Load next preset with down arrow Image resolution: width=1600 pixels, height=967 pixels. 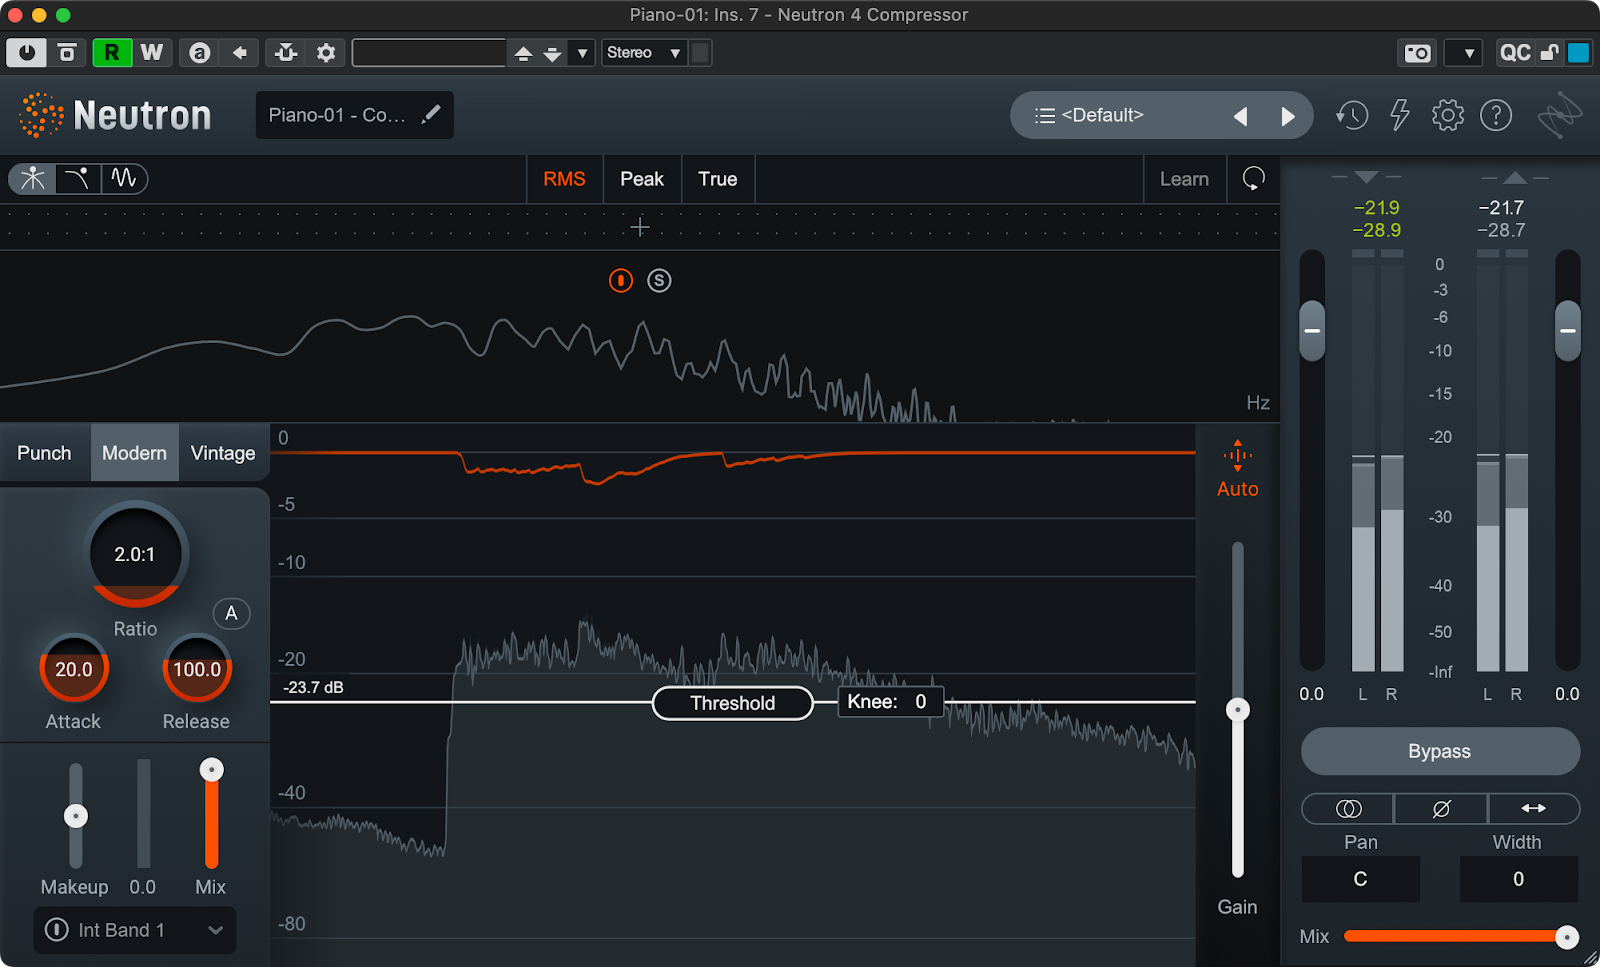[x=552, y=53]
